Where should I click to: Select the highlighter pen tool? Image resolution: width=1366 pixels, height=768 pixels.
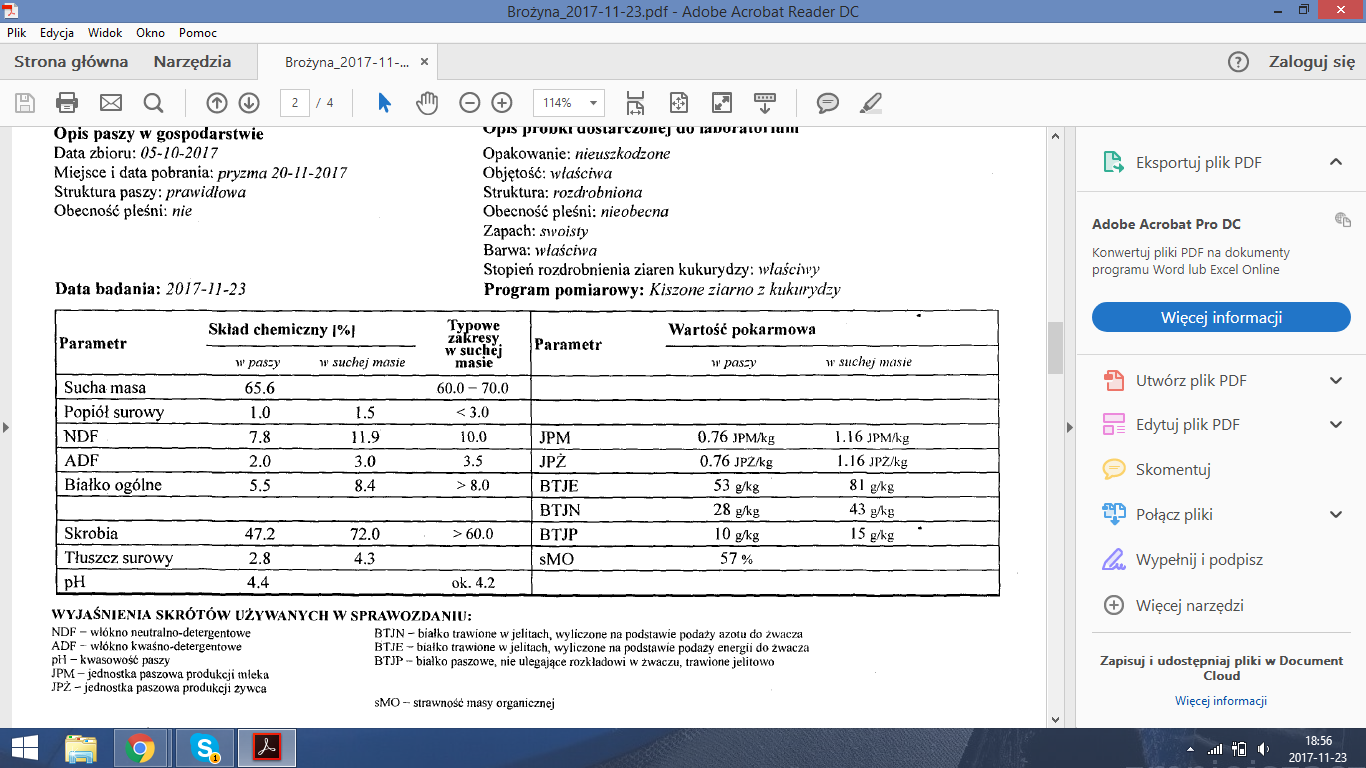coord(870,103)
